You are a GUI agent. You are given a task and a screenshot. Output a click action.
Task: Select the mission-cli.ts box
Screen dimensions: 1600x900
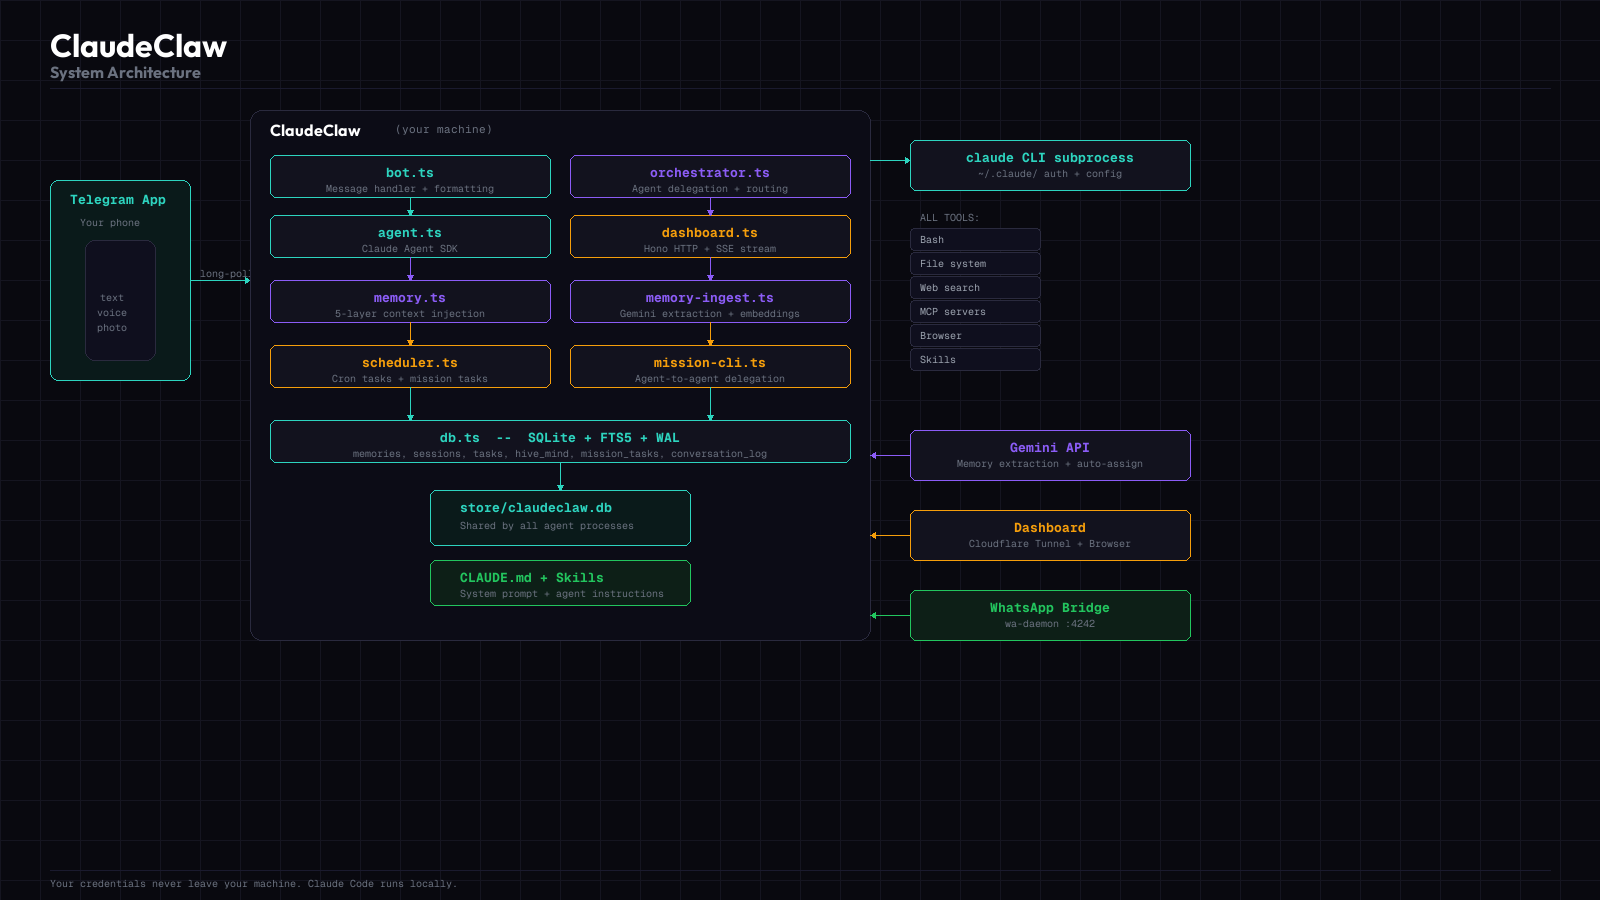(x=710, y=367)
